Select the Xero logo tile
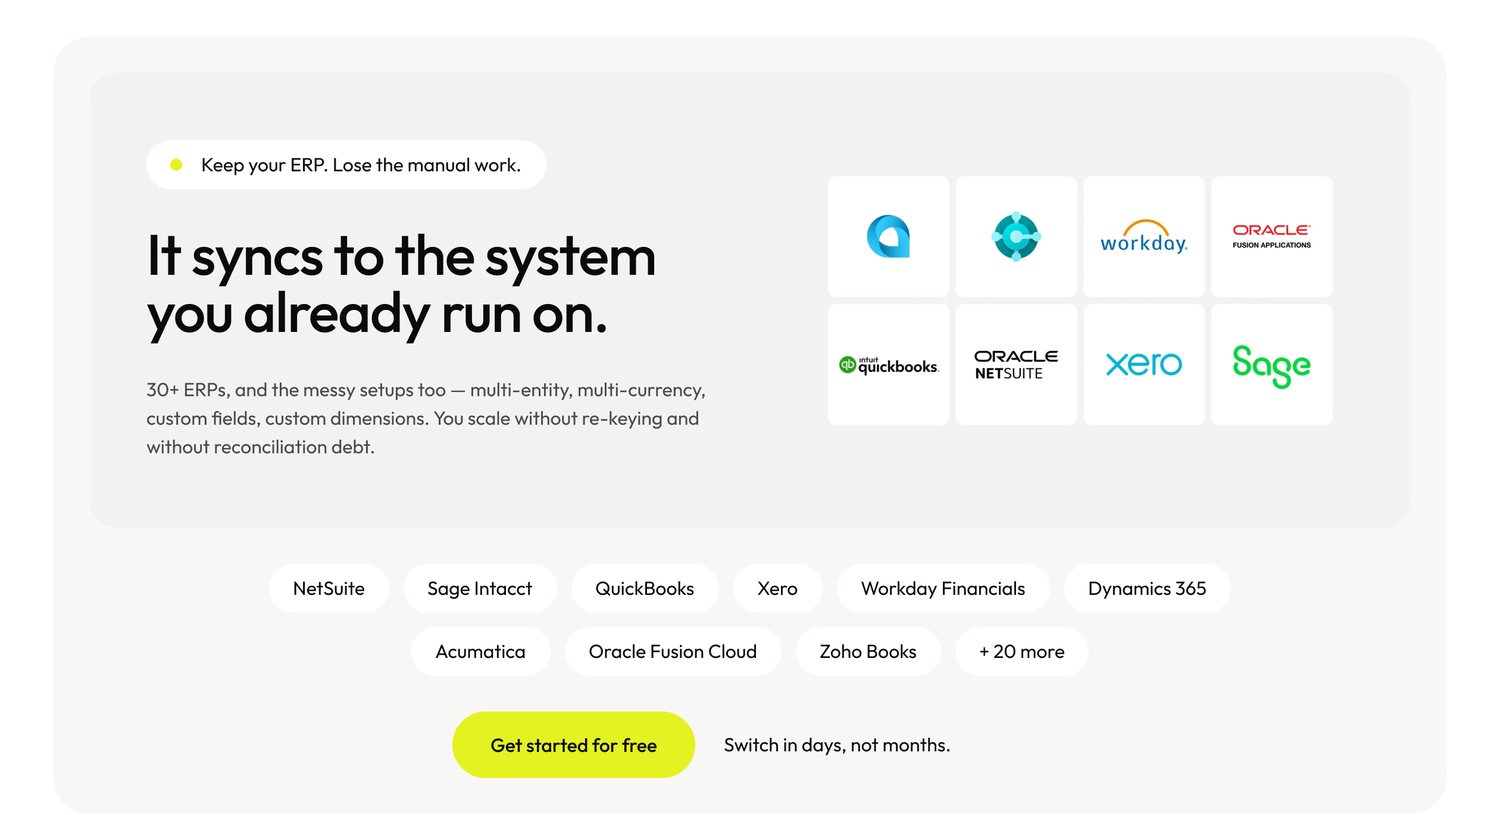The height and width of the screenshot is (815, 1500). 1144,365
